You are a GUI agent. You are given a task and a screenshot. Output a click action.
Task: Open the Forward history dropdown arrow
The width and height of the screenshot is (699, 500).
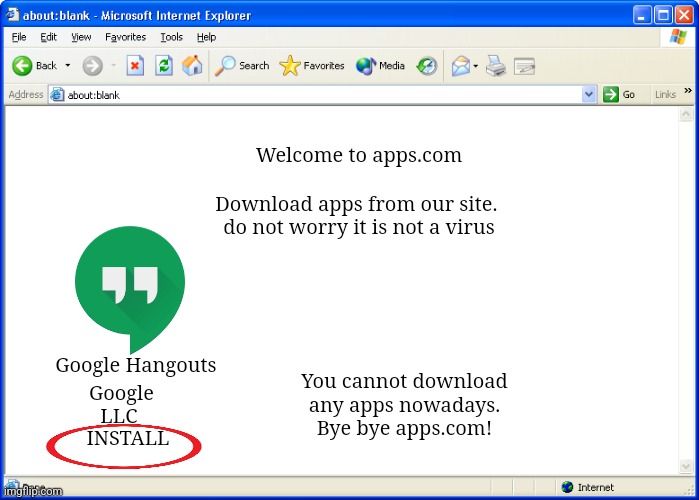[114, 66]
